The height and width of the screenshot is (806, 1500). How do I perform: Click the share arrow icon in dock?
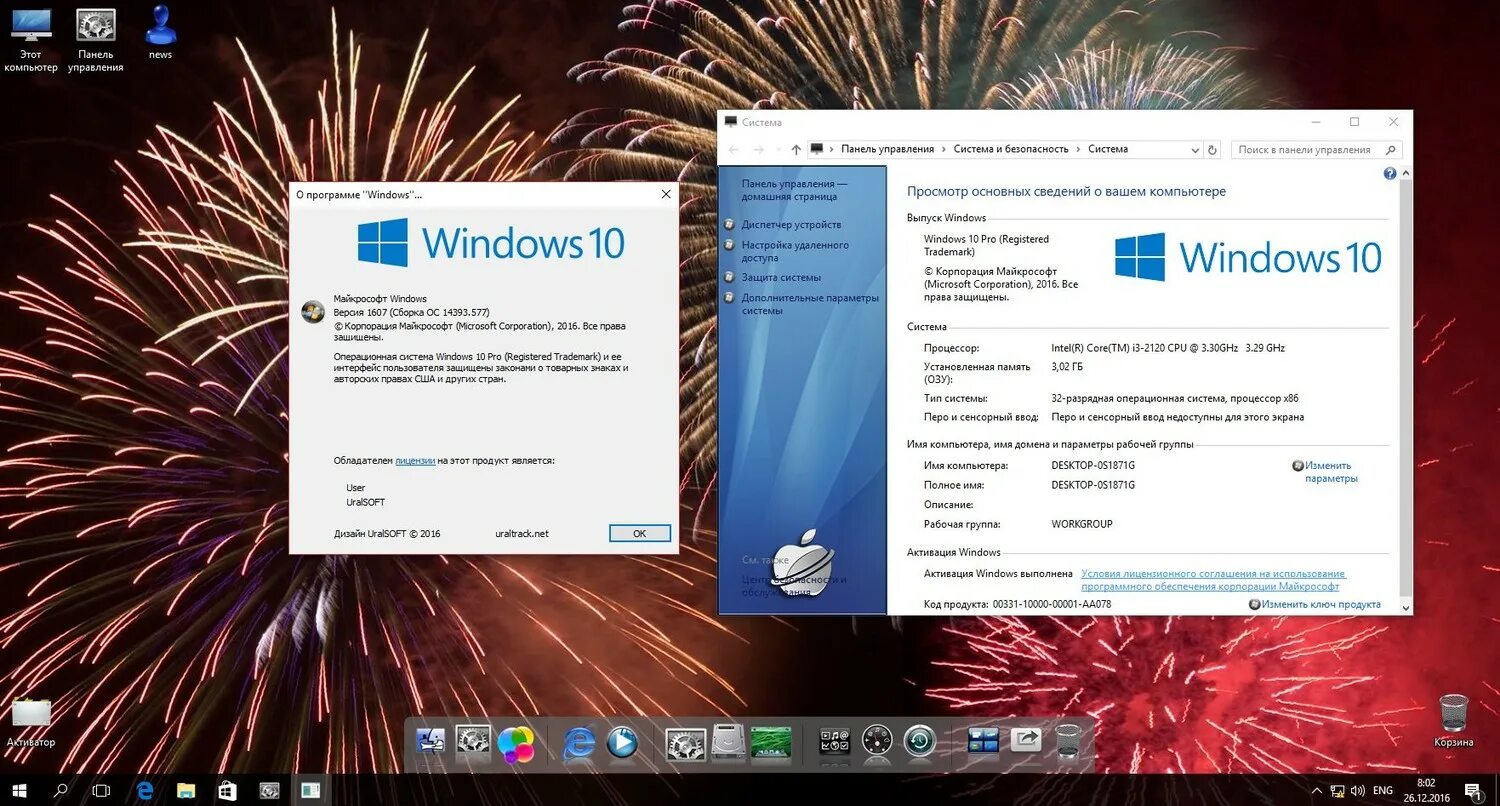[1025, 741]
